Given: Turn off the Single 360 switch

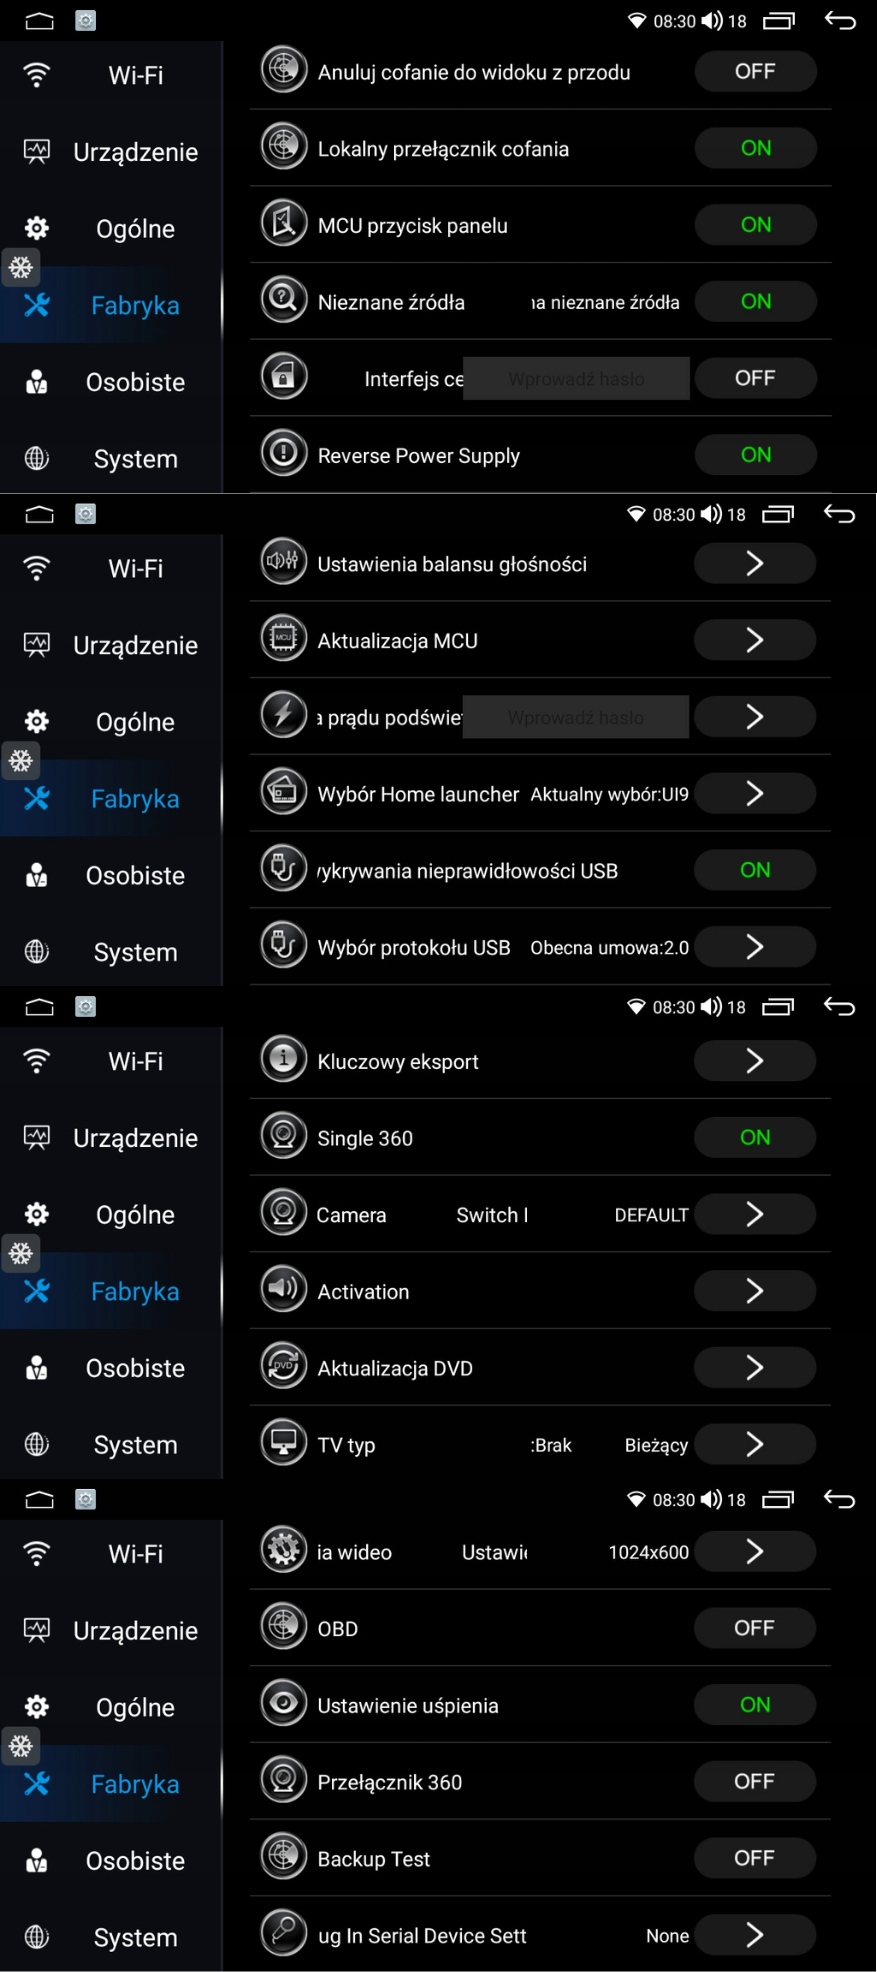Looking at the screenshot, I should (x=755, y=1137).
